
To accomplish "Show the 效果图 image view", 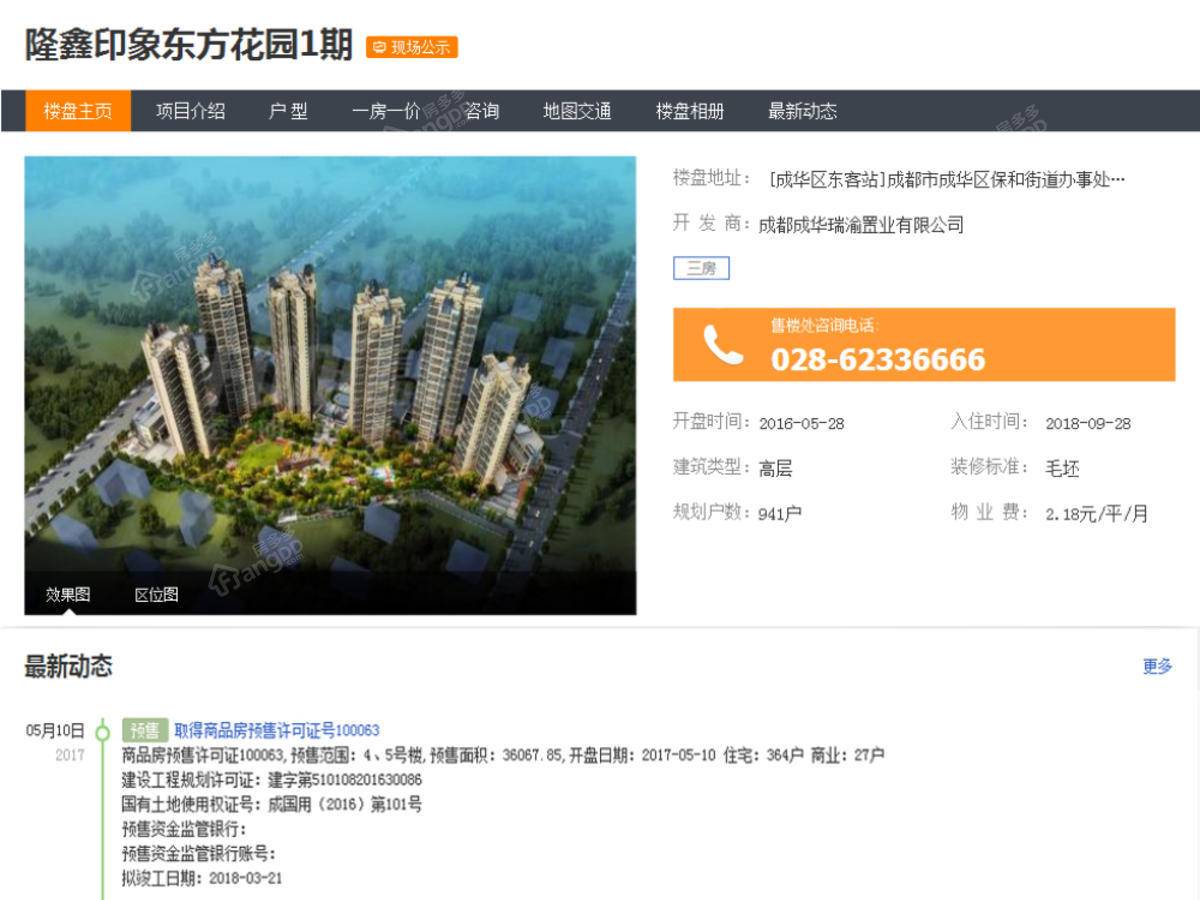I will (x=68, y=594).
